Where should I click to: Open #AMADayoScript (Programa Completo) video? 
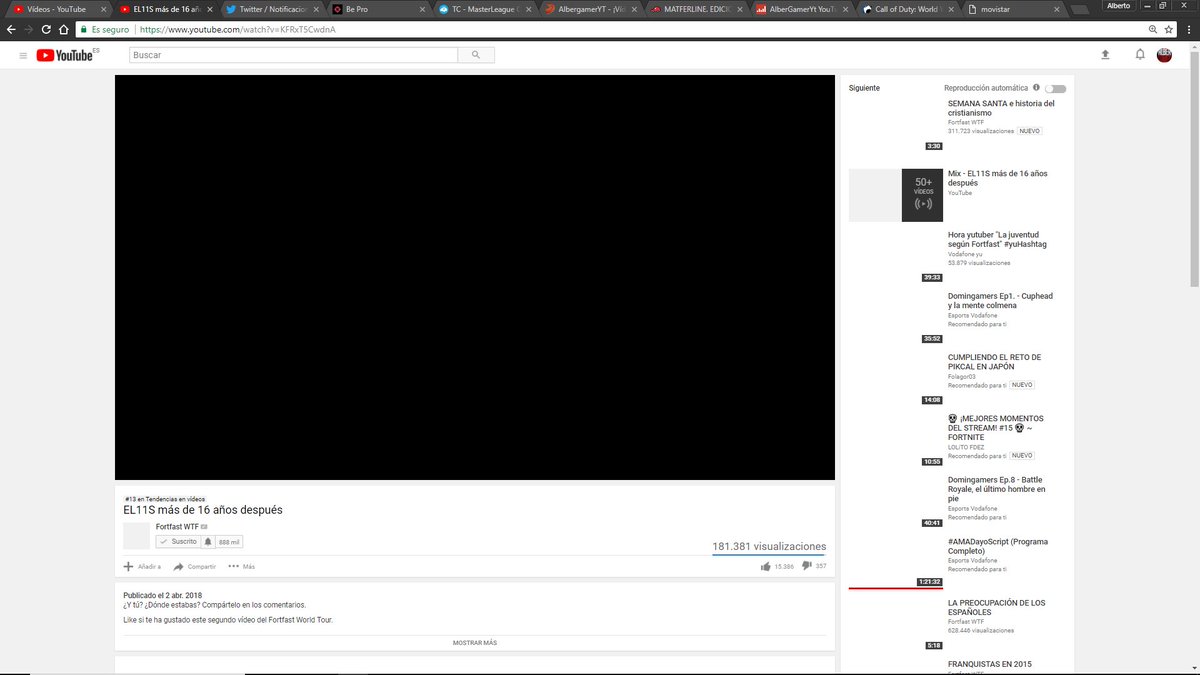(x=998, y=545)
